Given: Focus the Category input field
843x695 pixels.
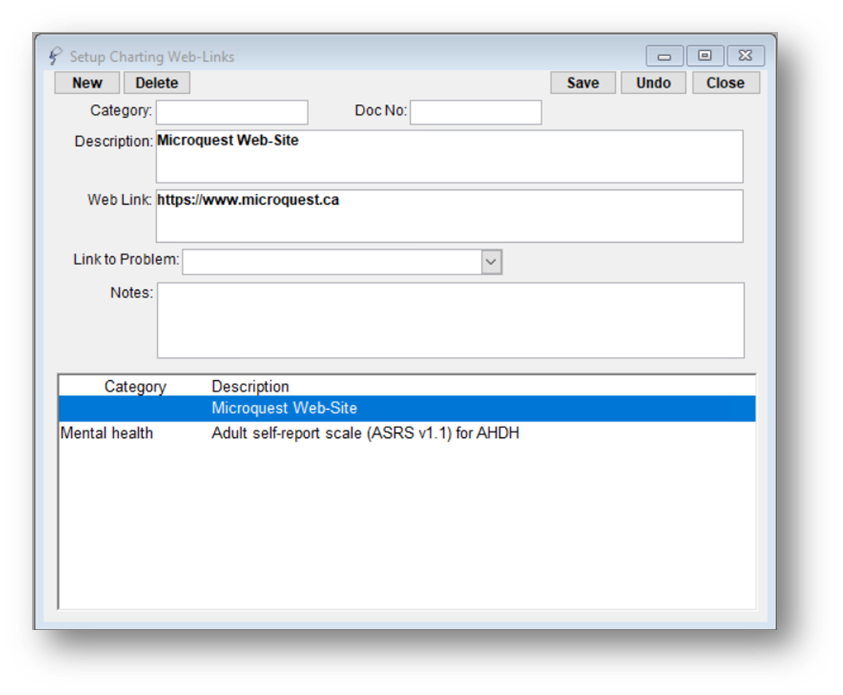Looking at the screenshot, I should [x=232, y=112].
